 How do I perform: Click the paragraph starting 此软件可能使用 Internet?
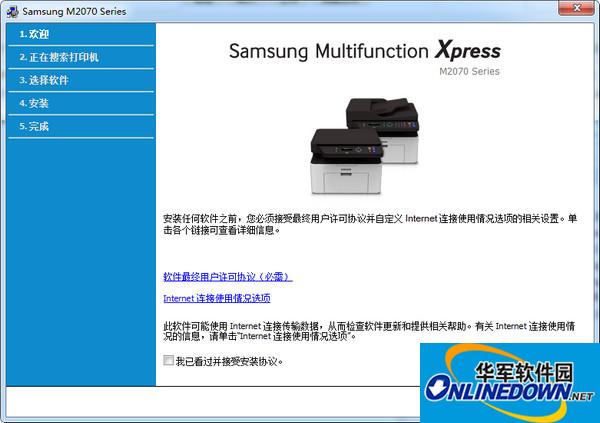click(x=369, y=331)
